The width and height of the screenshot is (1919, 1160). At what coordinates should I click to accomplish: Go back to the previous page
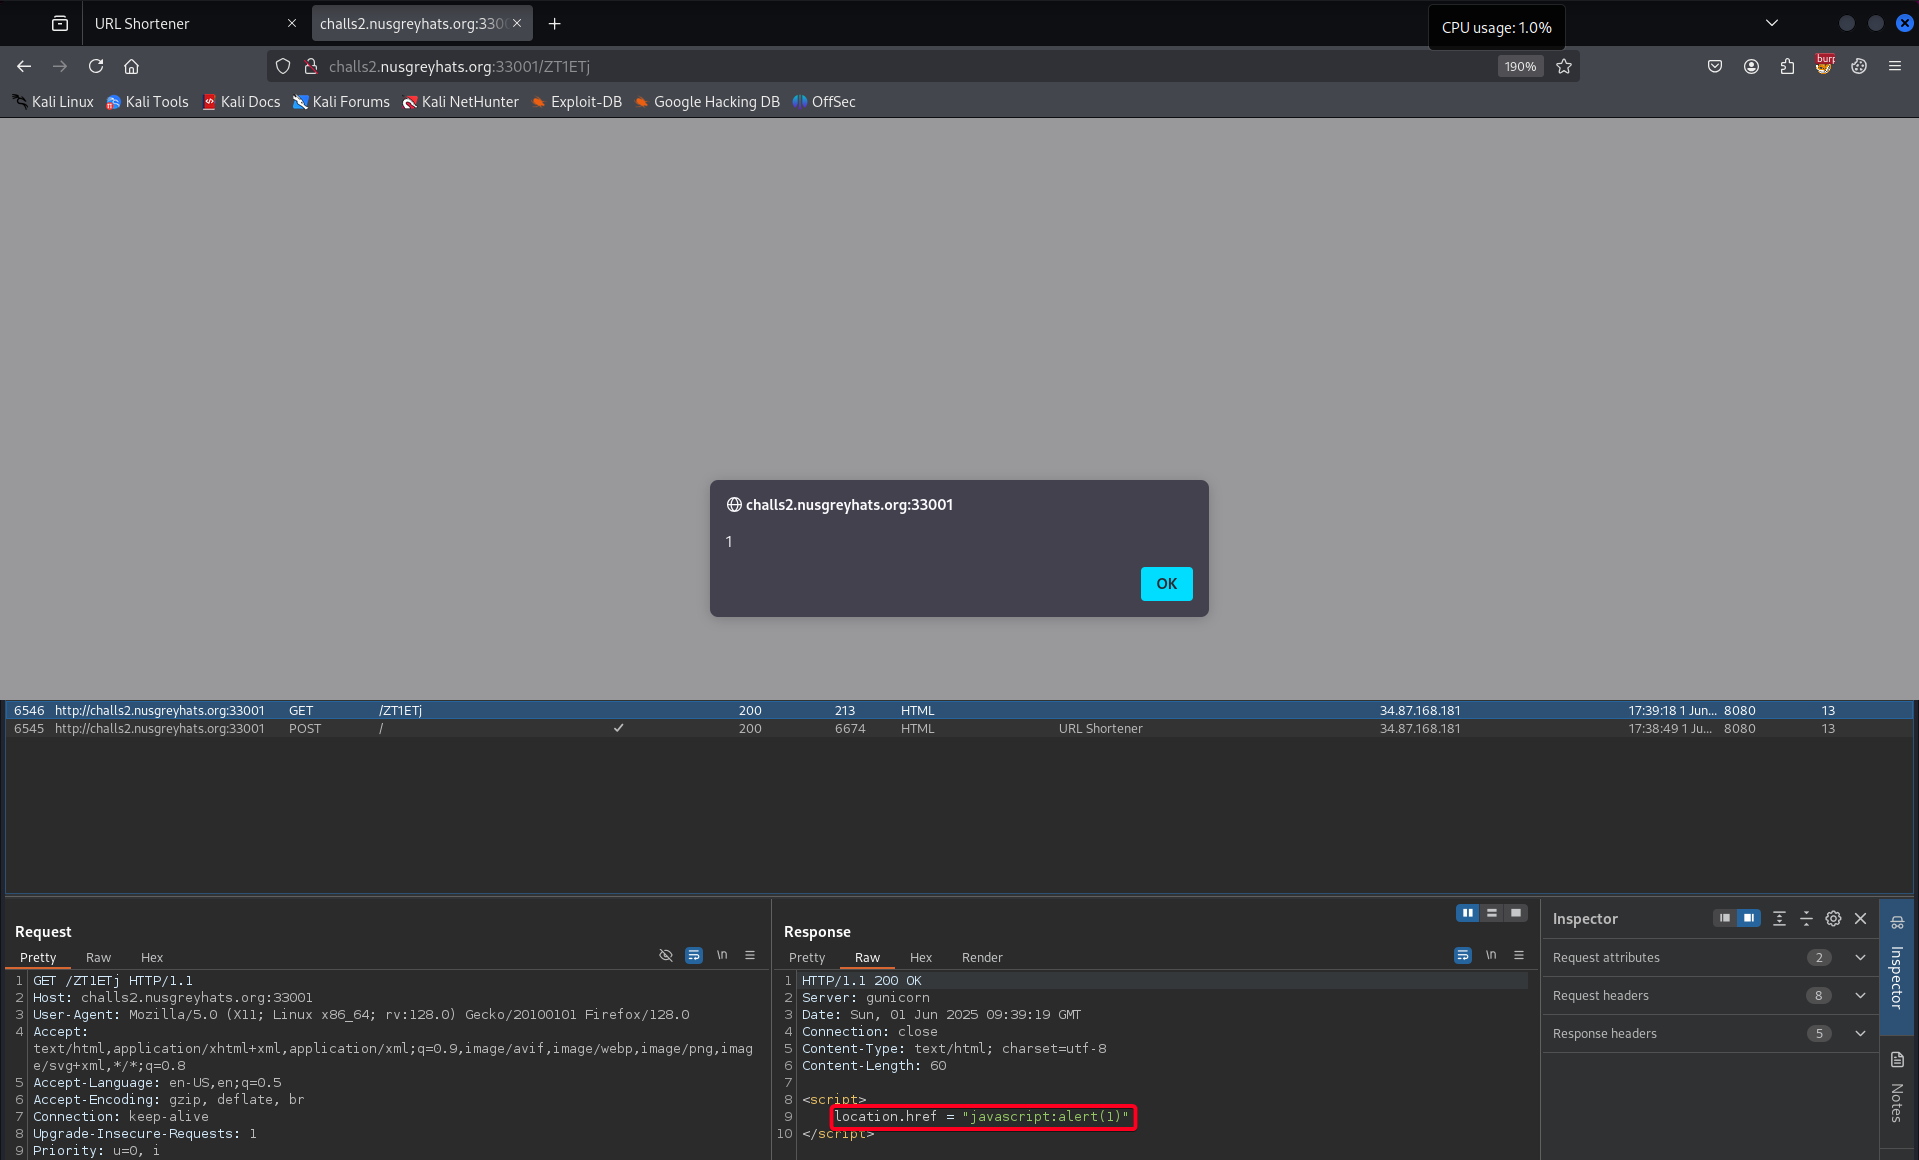[x=24, y=66]
